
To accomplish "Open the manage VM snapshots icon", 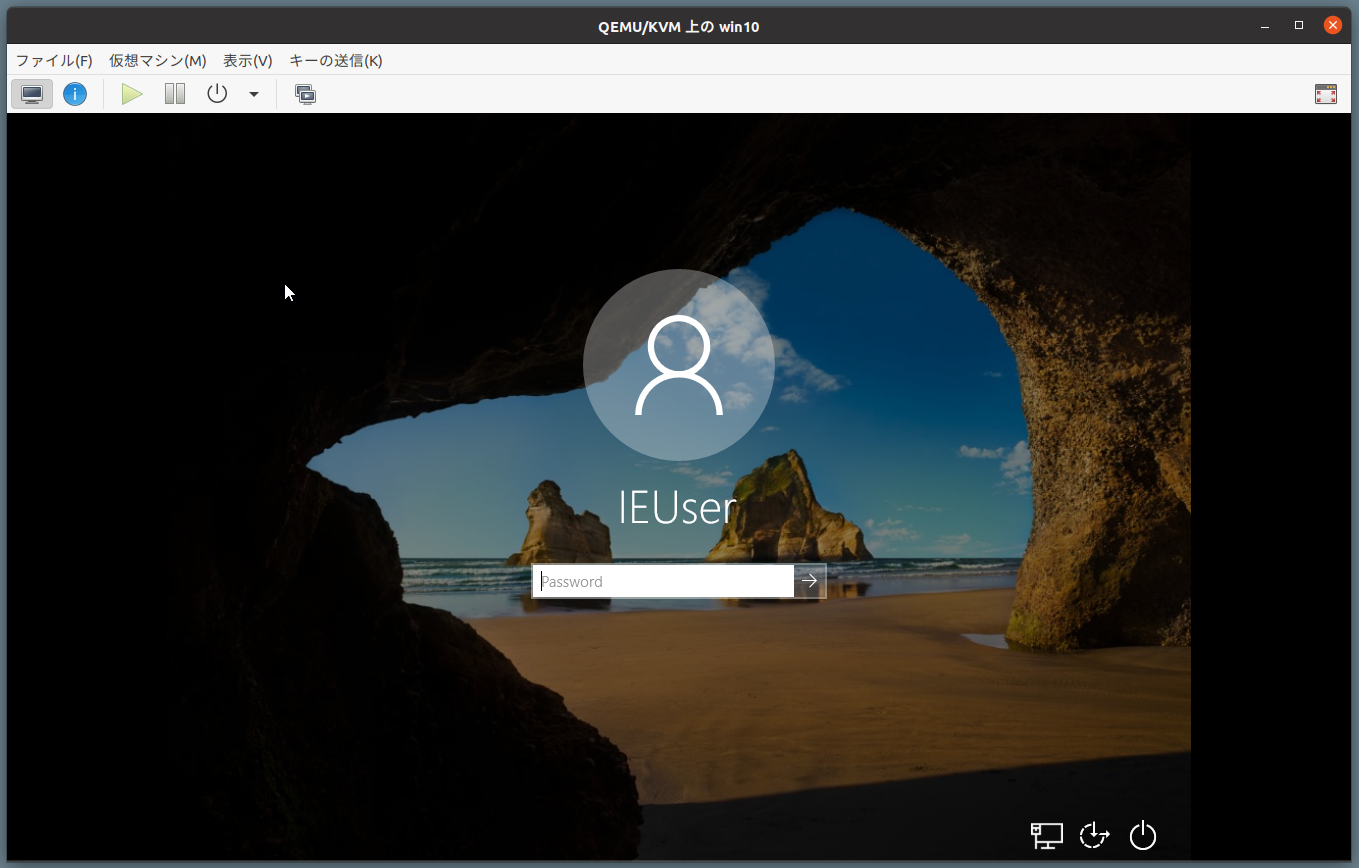I will [x=306, y=94].
